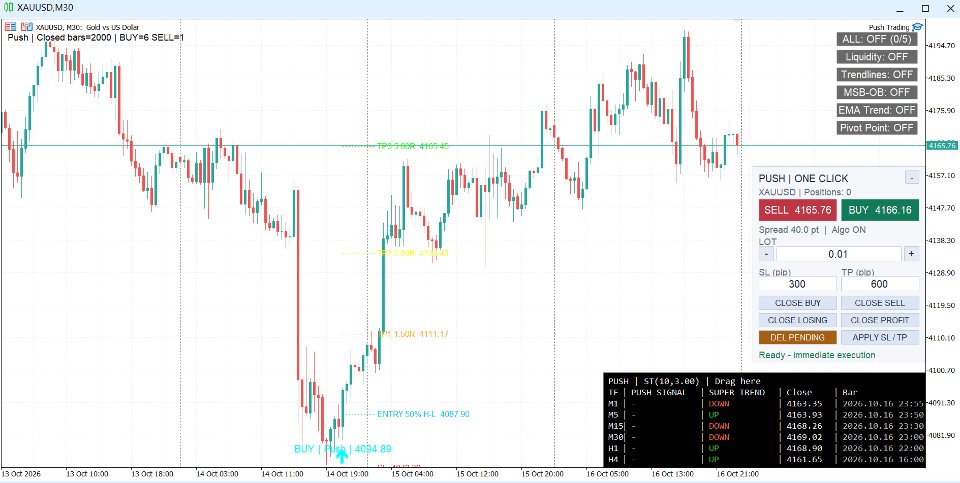Click the current price tag 4165.76 on axis
Image resolution: width=960 pixels, height=483 pixels.
(943, 146)
